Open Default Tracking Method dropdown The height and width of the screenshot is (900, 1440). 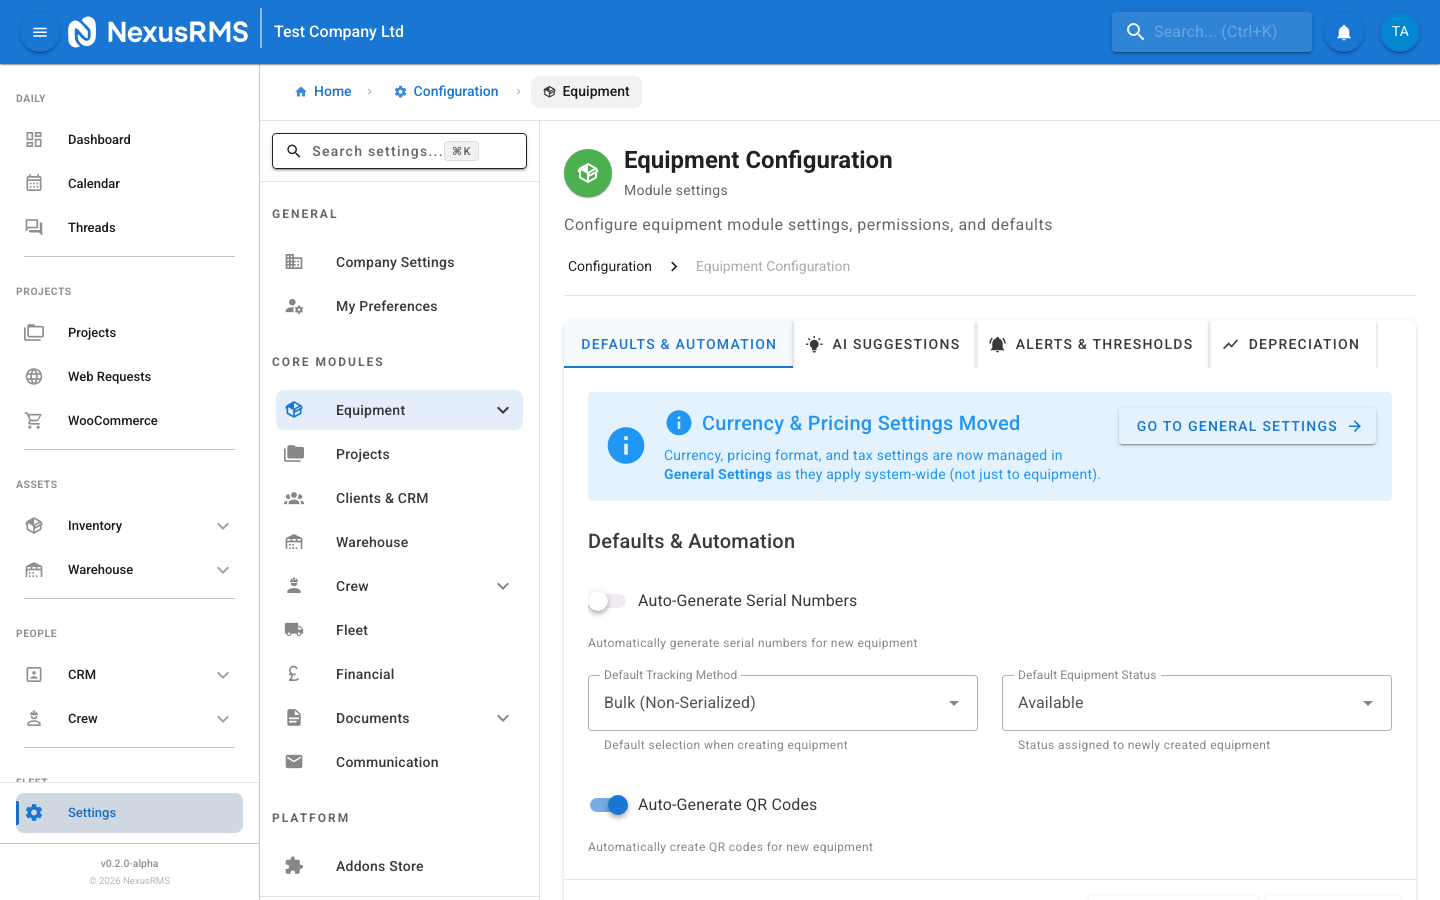point(782,703)
